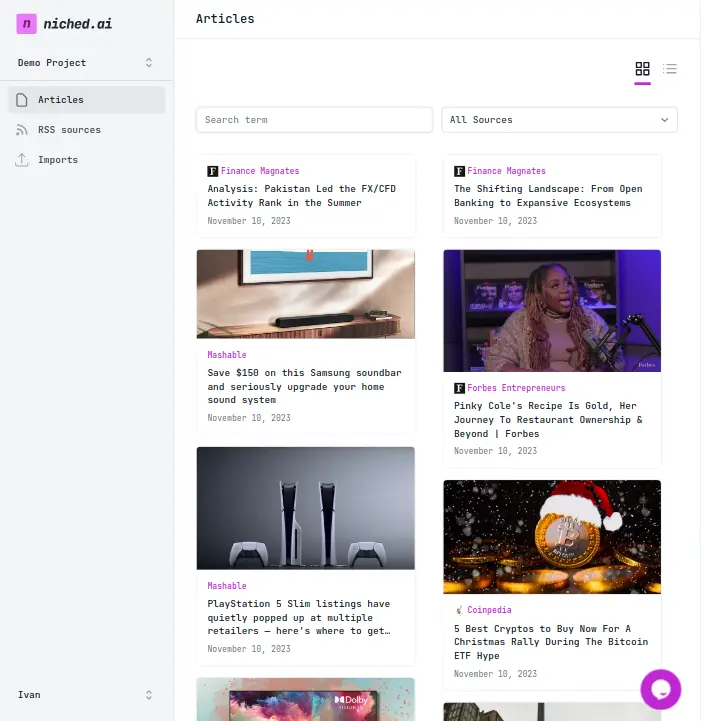Go to RSS sources in sidebar
This screenshot has width=701, height=721.
point(86,130)
